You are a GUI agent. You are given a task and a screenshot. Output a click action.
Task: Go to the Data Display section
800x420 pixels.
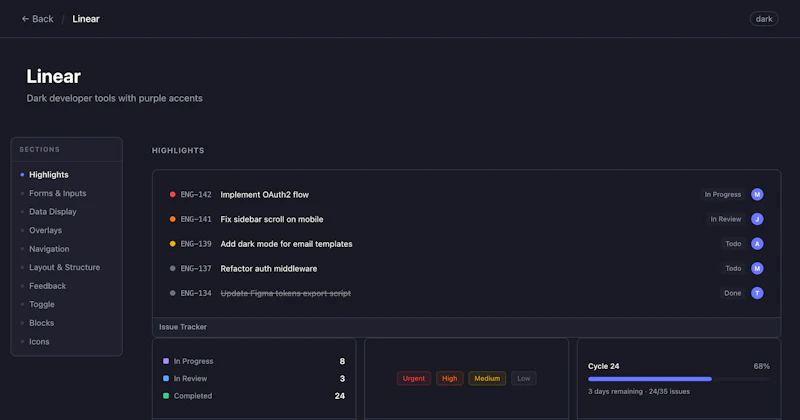pos(53,211)
